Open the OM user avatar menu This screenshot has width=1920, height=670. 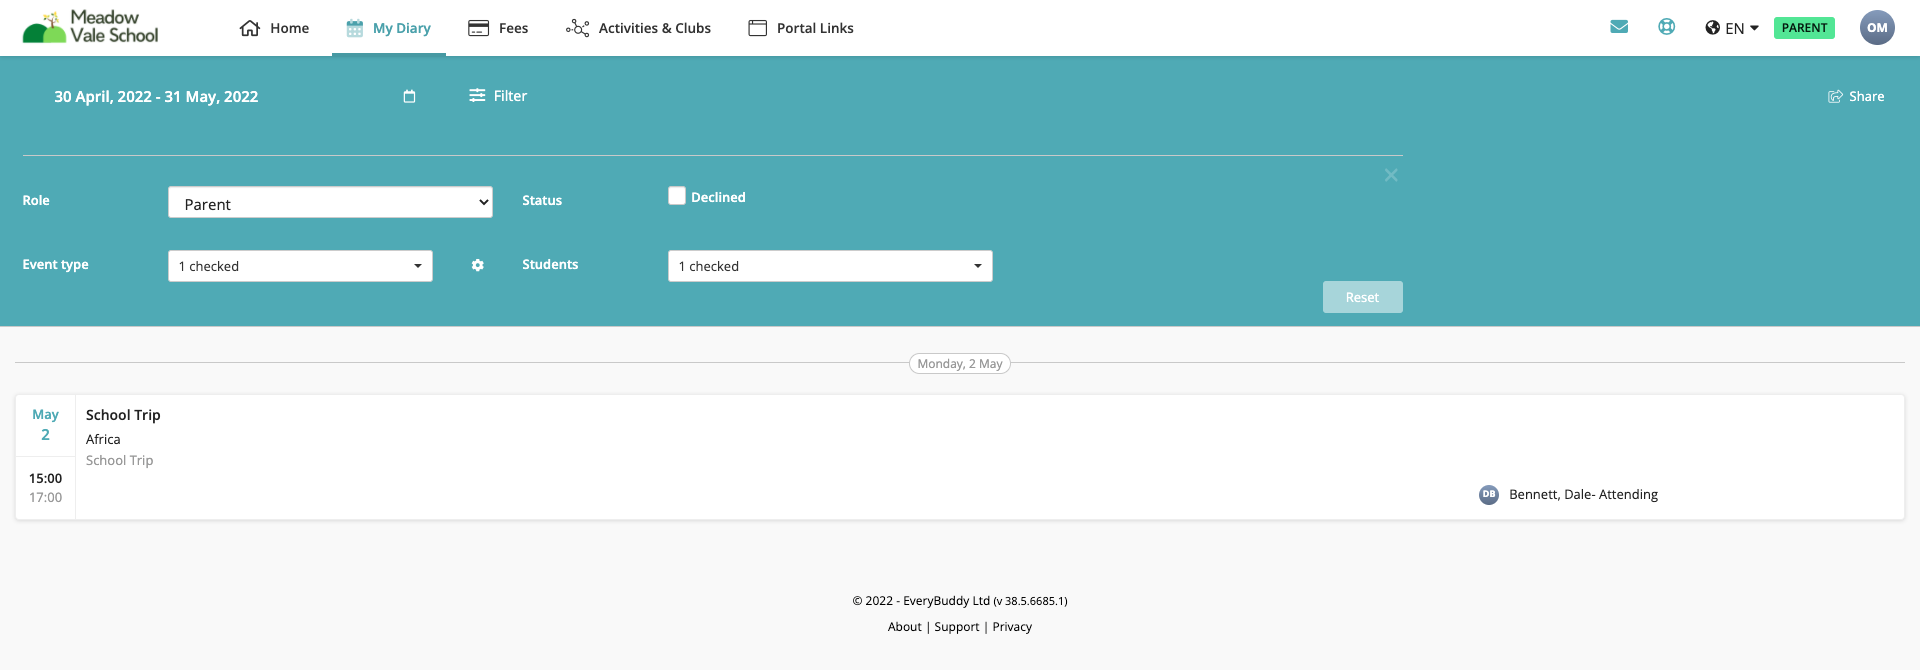(1877, 28)
